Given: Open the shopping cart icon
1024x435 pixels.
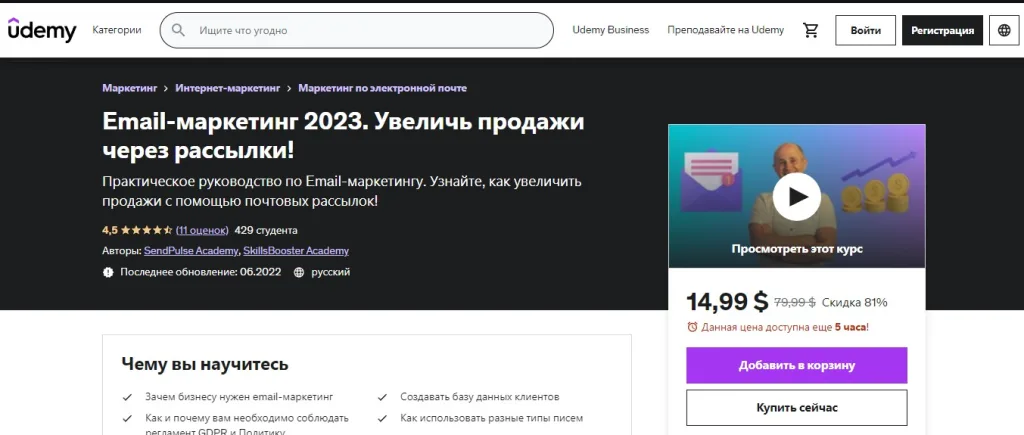Looking at the screenshot, I should 810,30.
